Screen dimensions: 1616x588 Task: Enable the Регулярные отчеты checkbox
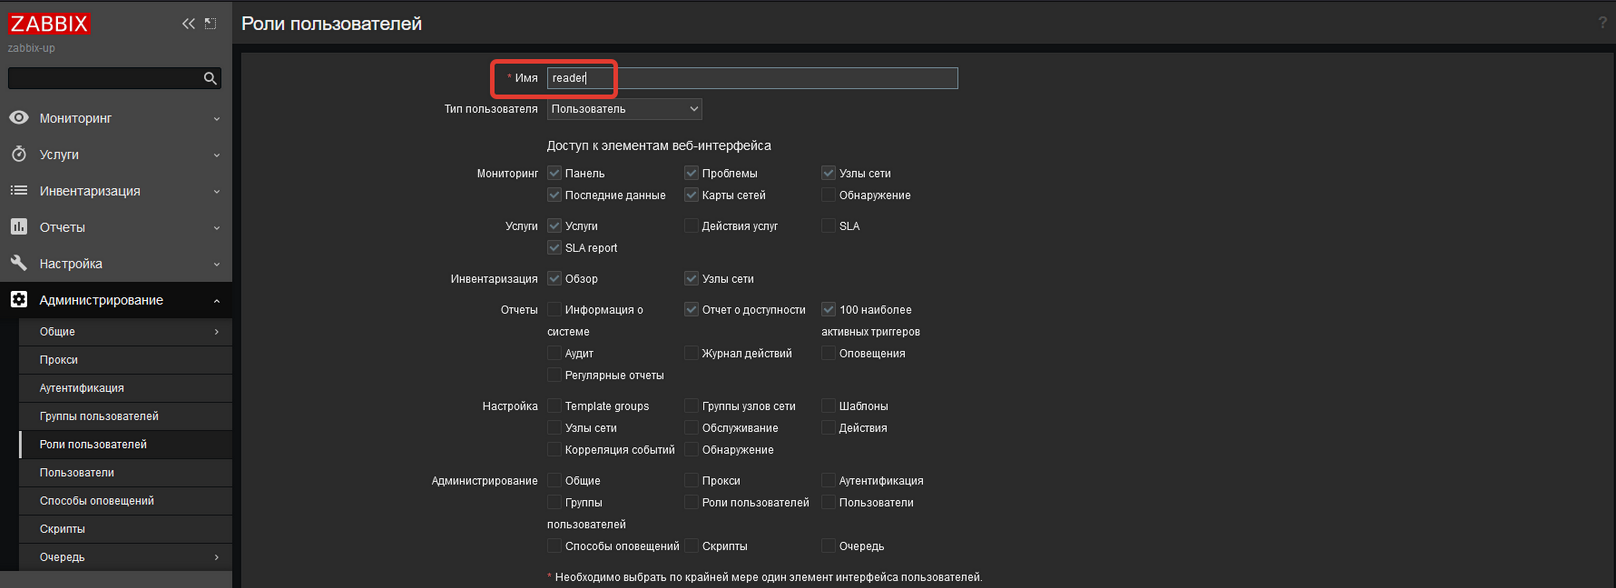coord(554,375)
